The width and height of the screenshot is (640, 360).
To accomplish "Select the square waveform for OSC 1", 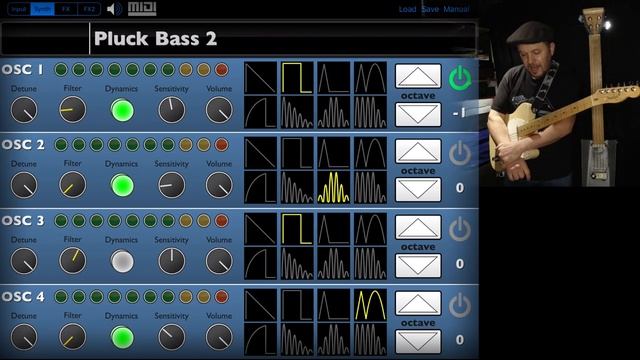I will pyautogui.click(x=297, y=78).
